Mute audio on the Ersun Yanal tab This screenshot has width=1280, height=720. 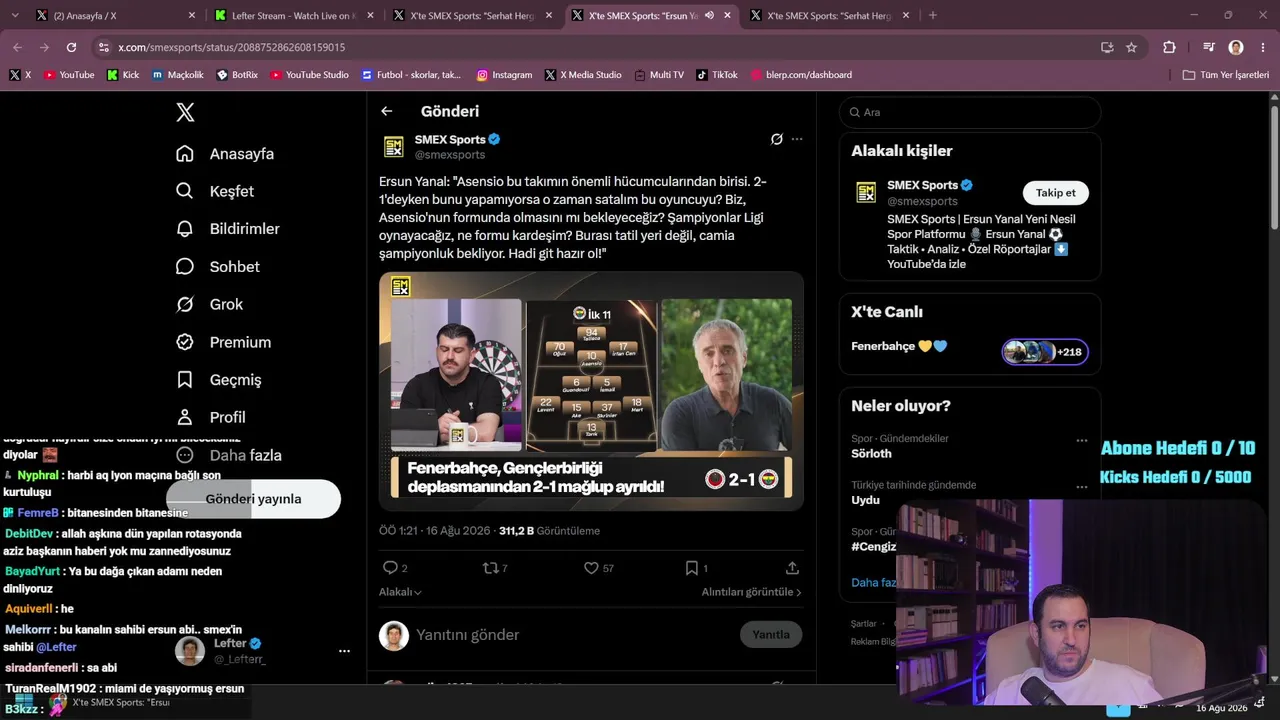[x=709, y=15]
